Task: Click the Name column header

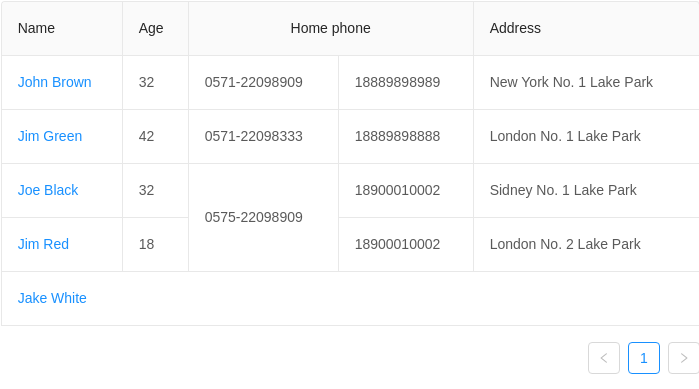Action: click(x=62, y=29)
